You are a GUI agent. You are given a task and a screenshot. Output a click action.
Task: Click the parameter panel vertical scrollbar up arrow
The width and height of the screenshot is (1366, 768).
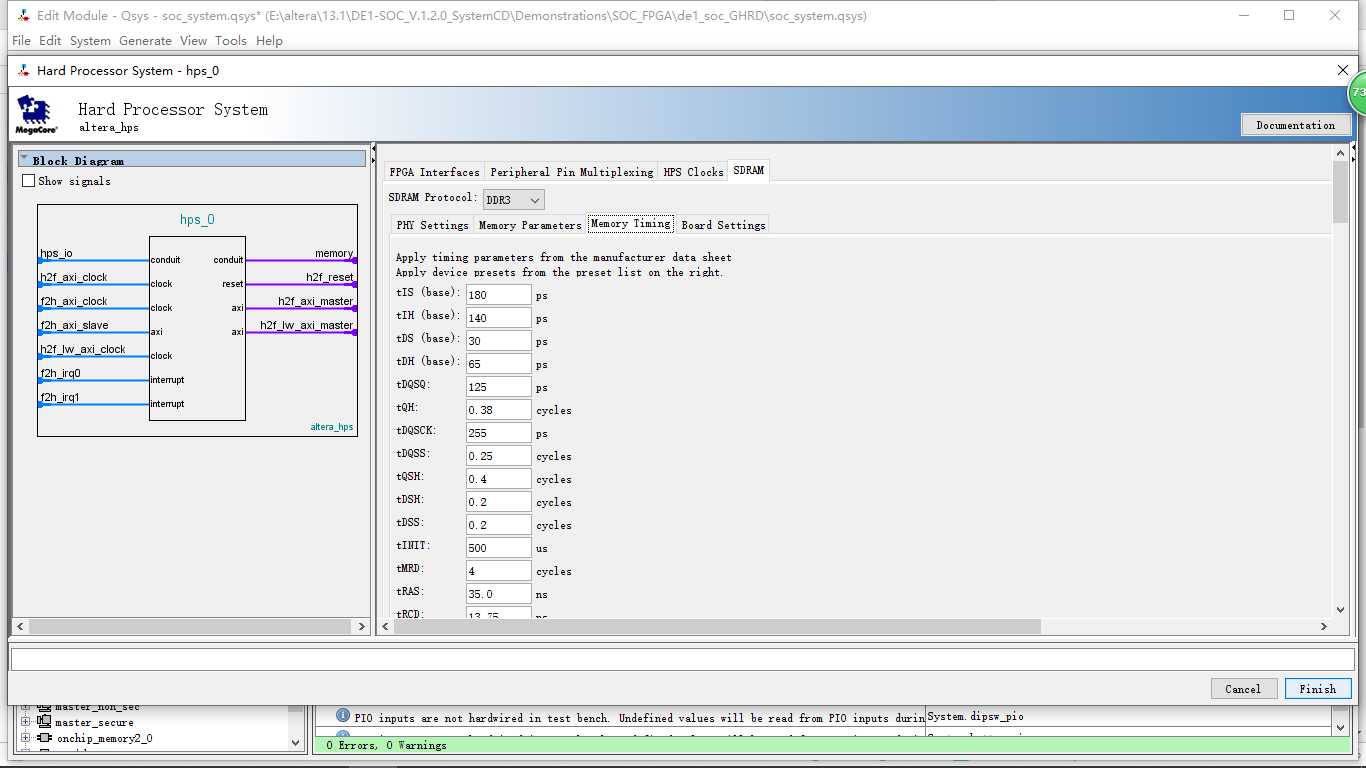1341,152
